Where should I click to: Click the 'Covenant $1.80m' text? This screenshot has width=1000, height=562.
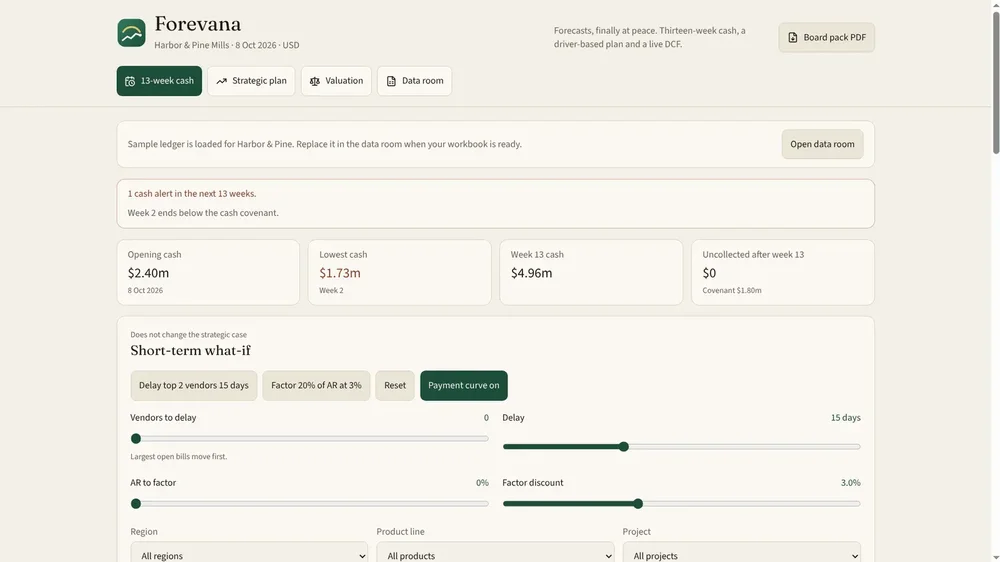(732, 290)
